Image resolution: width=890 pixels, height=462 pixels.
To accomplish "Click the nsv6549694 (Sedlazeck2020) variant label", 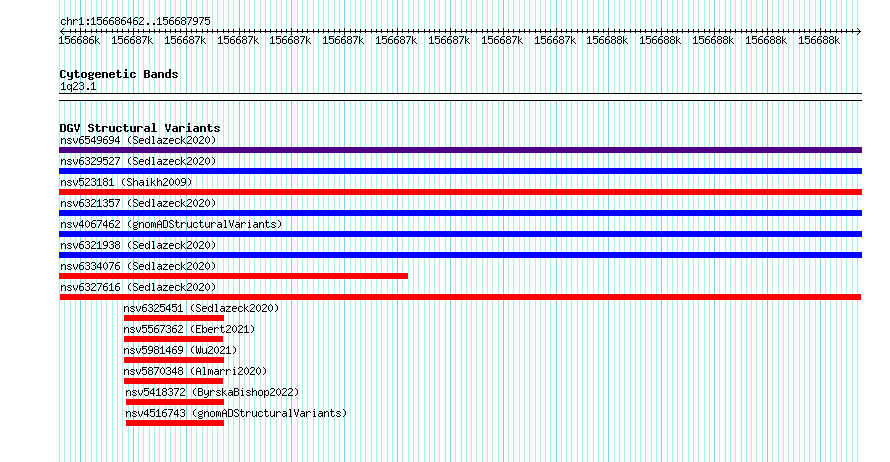I will 138,140.
